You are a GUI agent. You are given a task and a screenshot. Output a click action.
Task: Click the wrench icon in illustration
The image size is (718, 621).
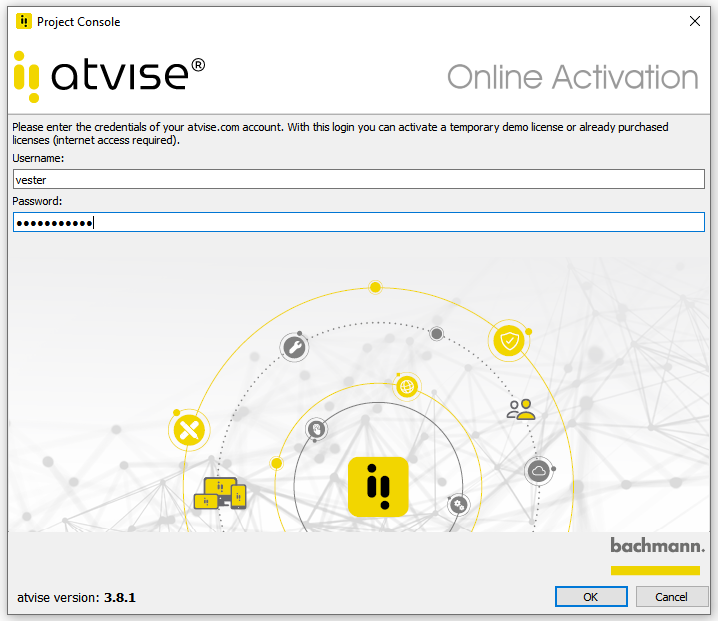(294, 348)
